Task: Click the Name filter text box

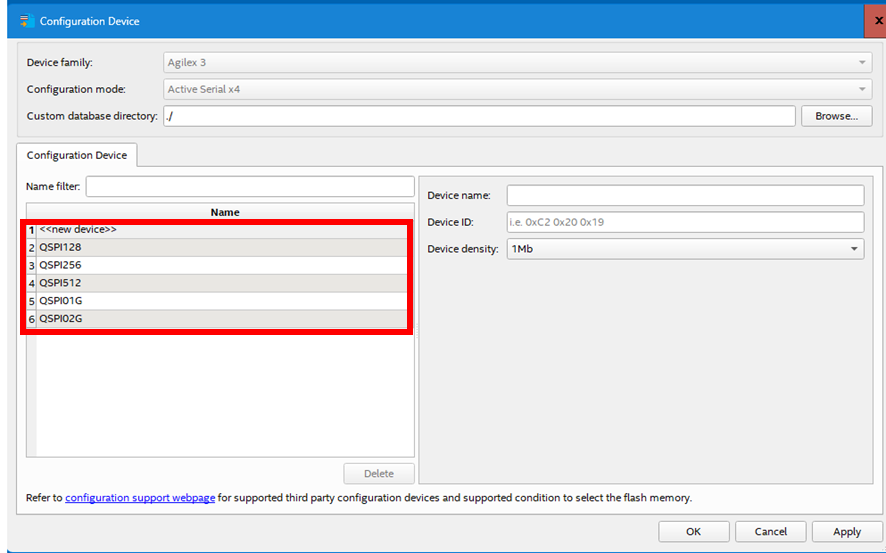Action: 250,187
